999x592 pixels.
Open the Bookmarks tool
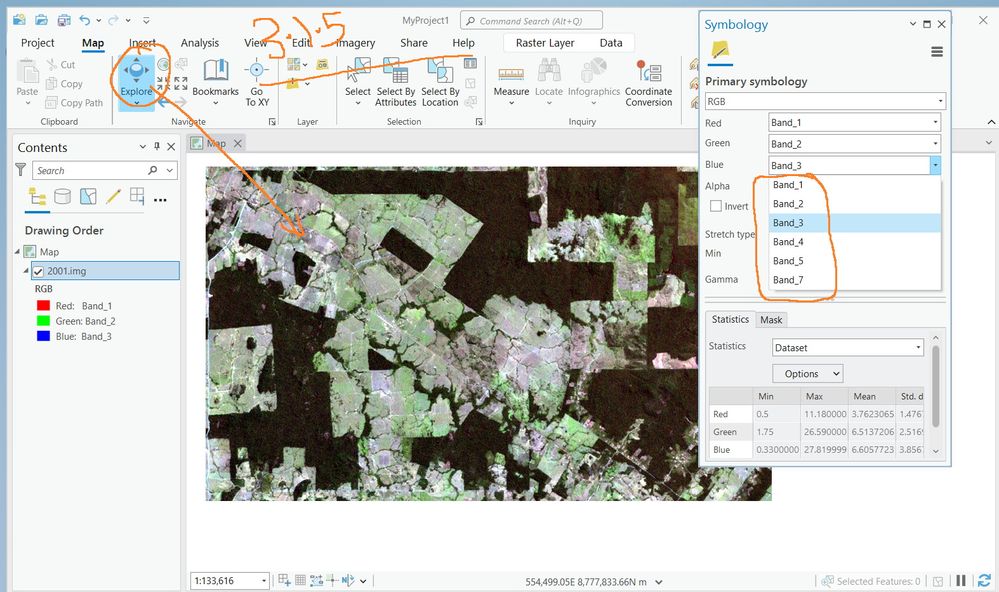[215, 81]
